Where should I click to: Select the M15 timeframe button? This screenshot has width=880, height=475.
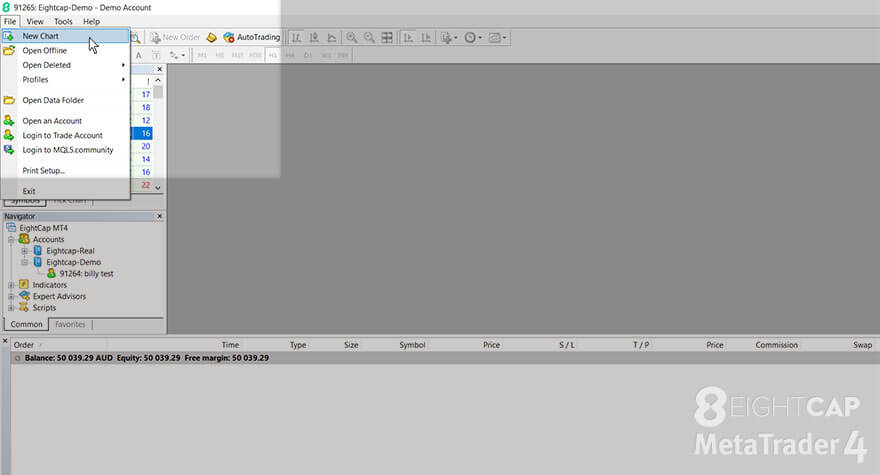pyautogui.click(x=237, y=55)
